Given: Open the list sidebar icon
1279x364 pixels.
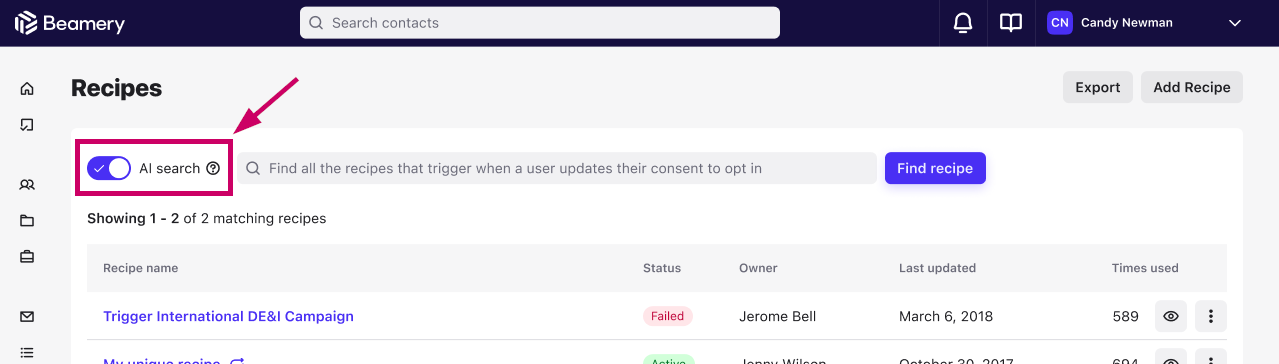Looking at the screenshot, I should coord(27,353).
